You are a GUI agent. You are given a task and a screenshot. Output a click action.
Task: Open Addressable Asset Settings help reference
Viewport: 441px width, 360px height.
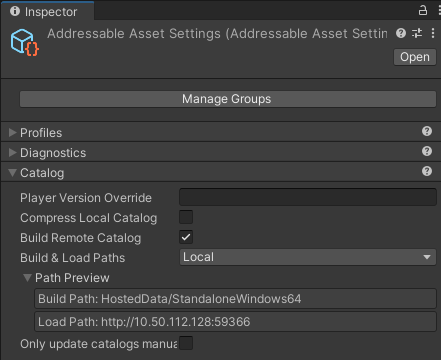(x=401, y=33)
